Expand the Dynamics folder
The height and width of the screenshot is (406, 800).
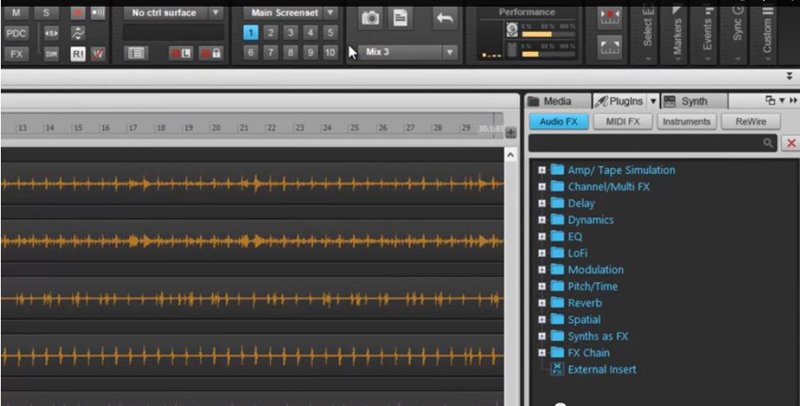click(542, 220)
